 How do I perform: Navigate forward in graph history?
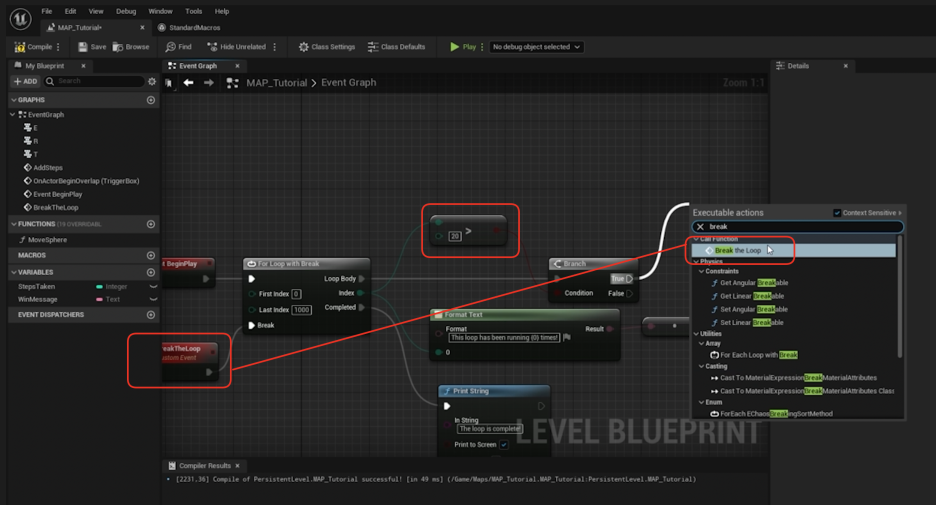(208, 83)
